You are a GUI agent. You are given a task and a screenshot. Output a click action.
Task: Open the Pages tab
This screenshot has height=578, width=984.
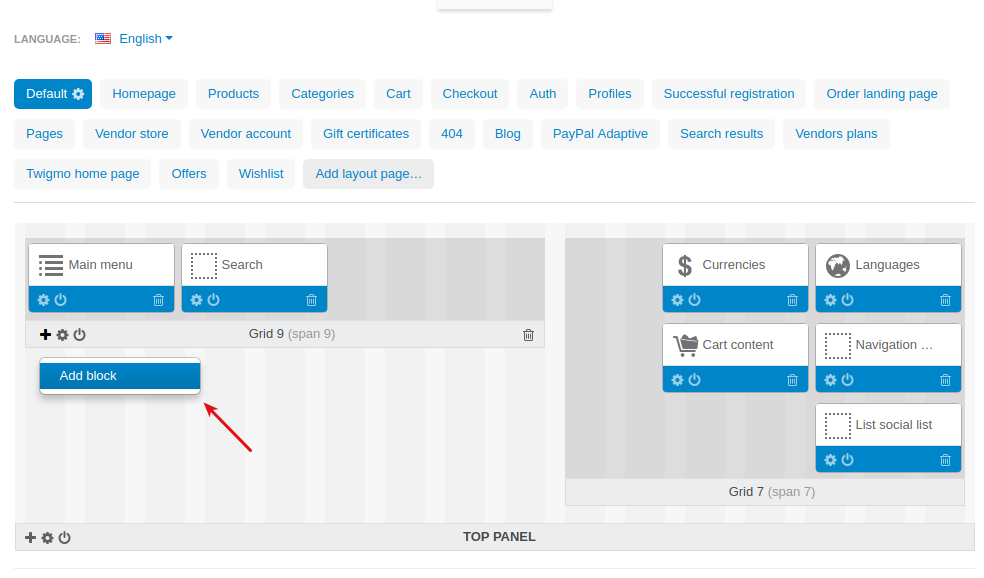[x=45, y=134]
